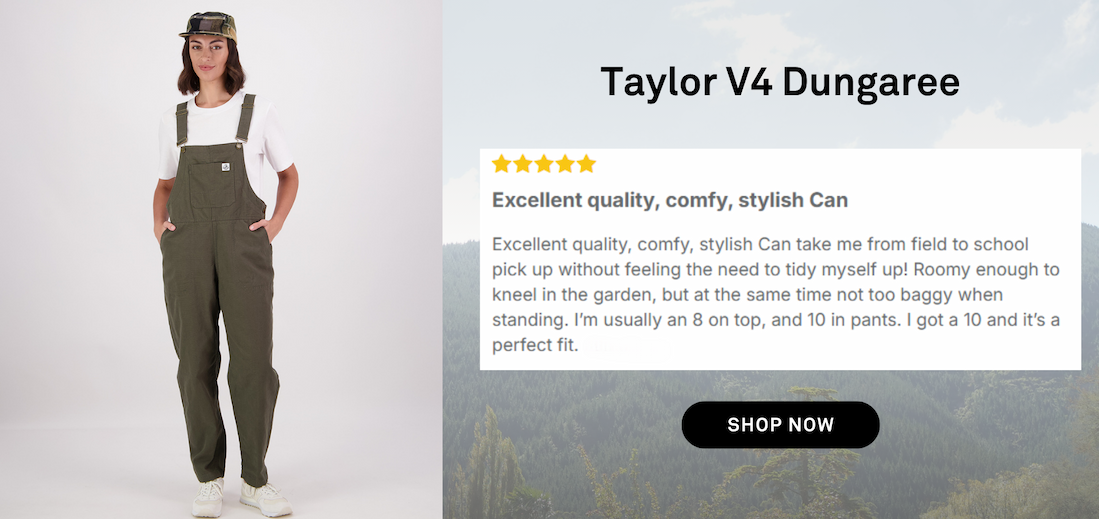Click the review body paragraph text

point(776,295)
